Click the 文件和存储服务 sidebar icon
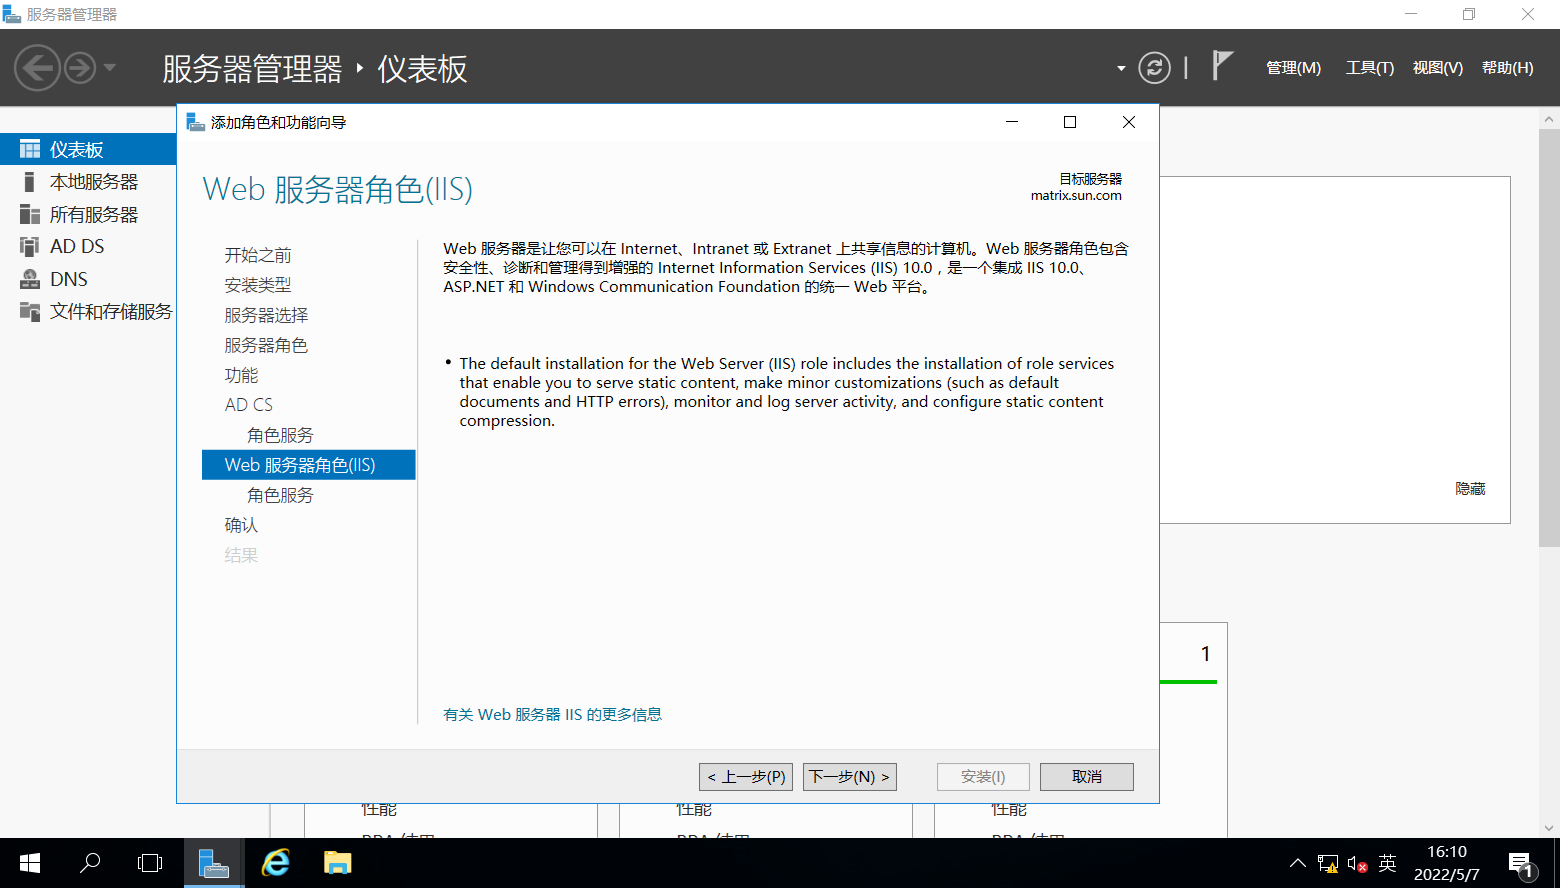The image size is (1560, 888). [30, 312]
